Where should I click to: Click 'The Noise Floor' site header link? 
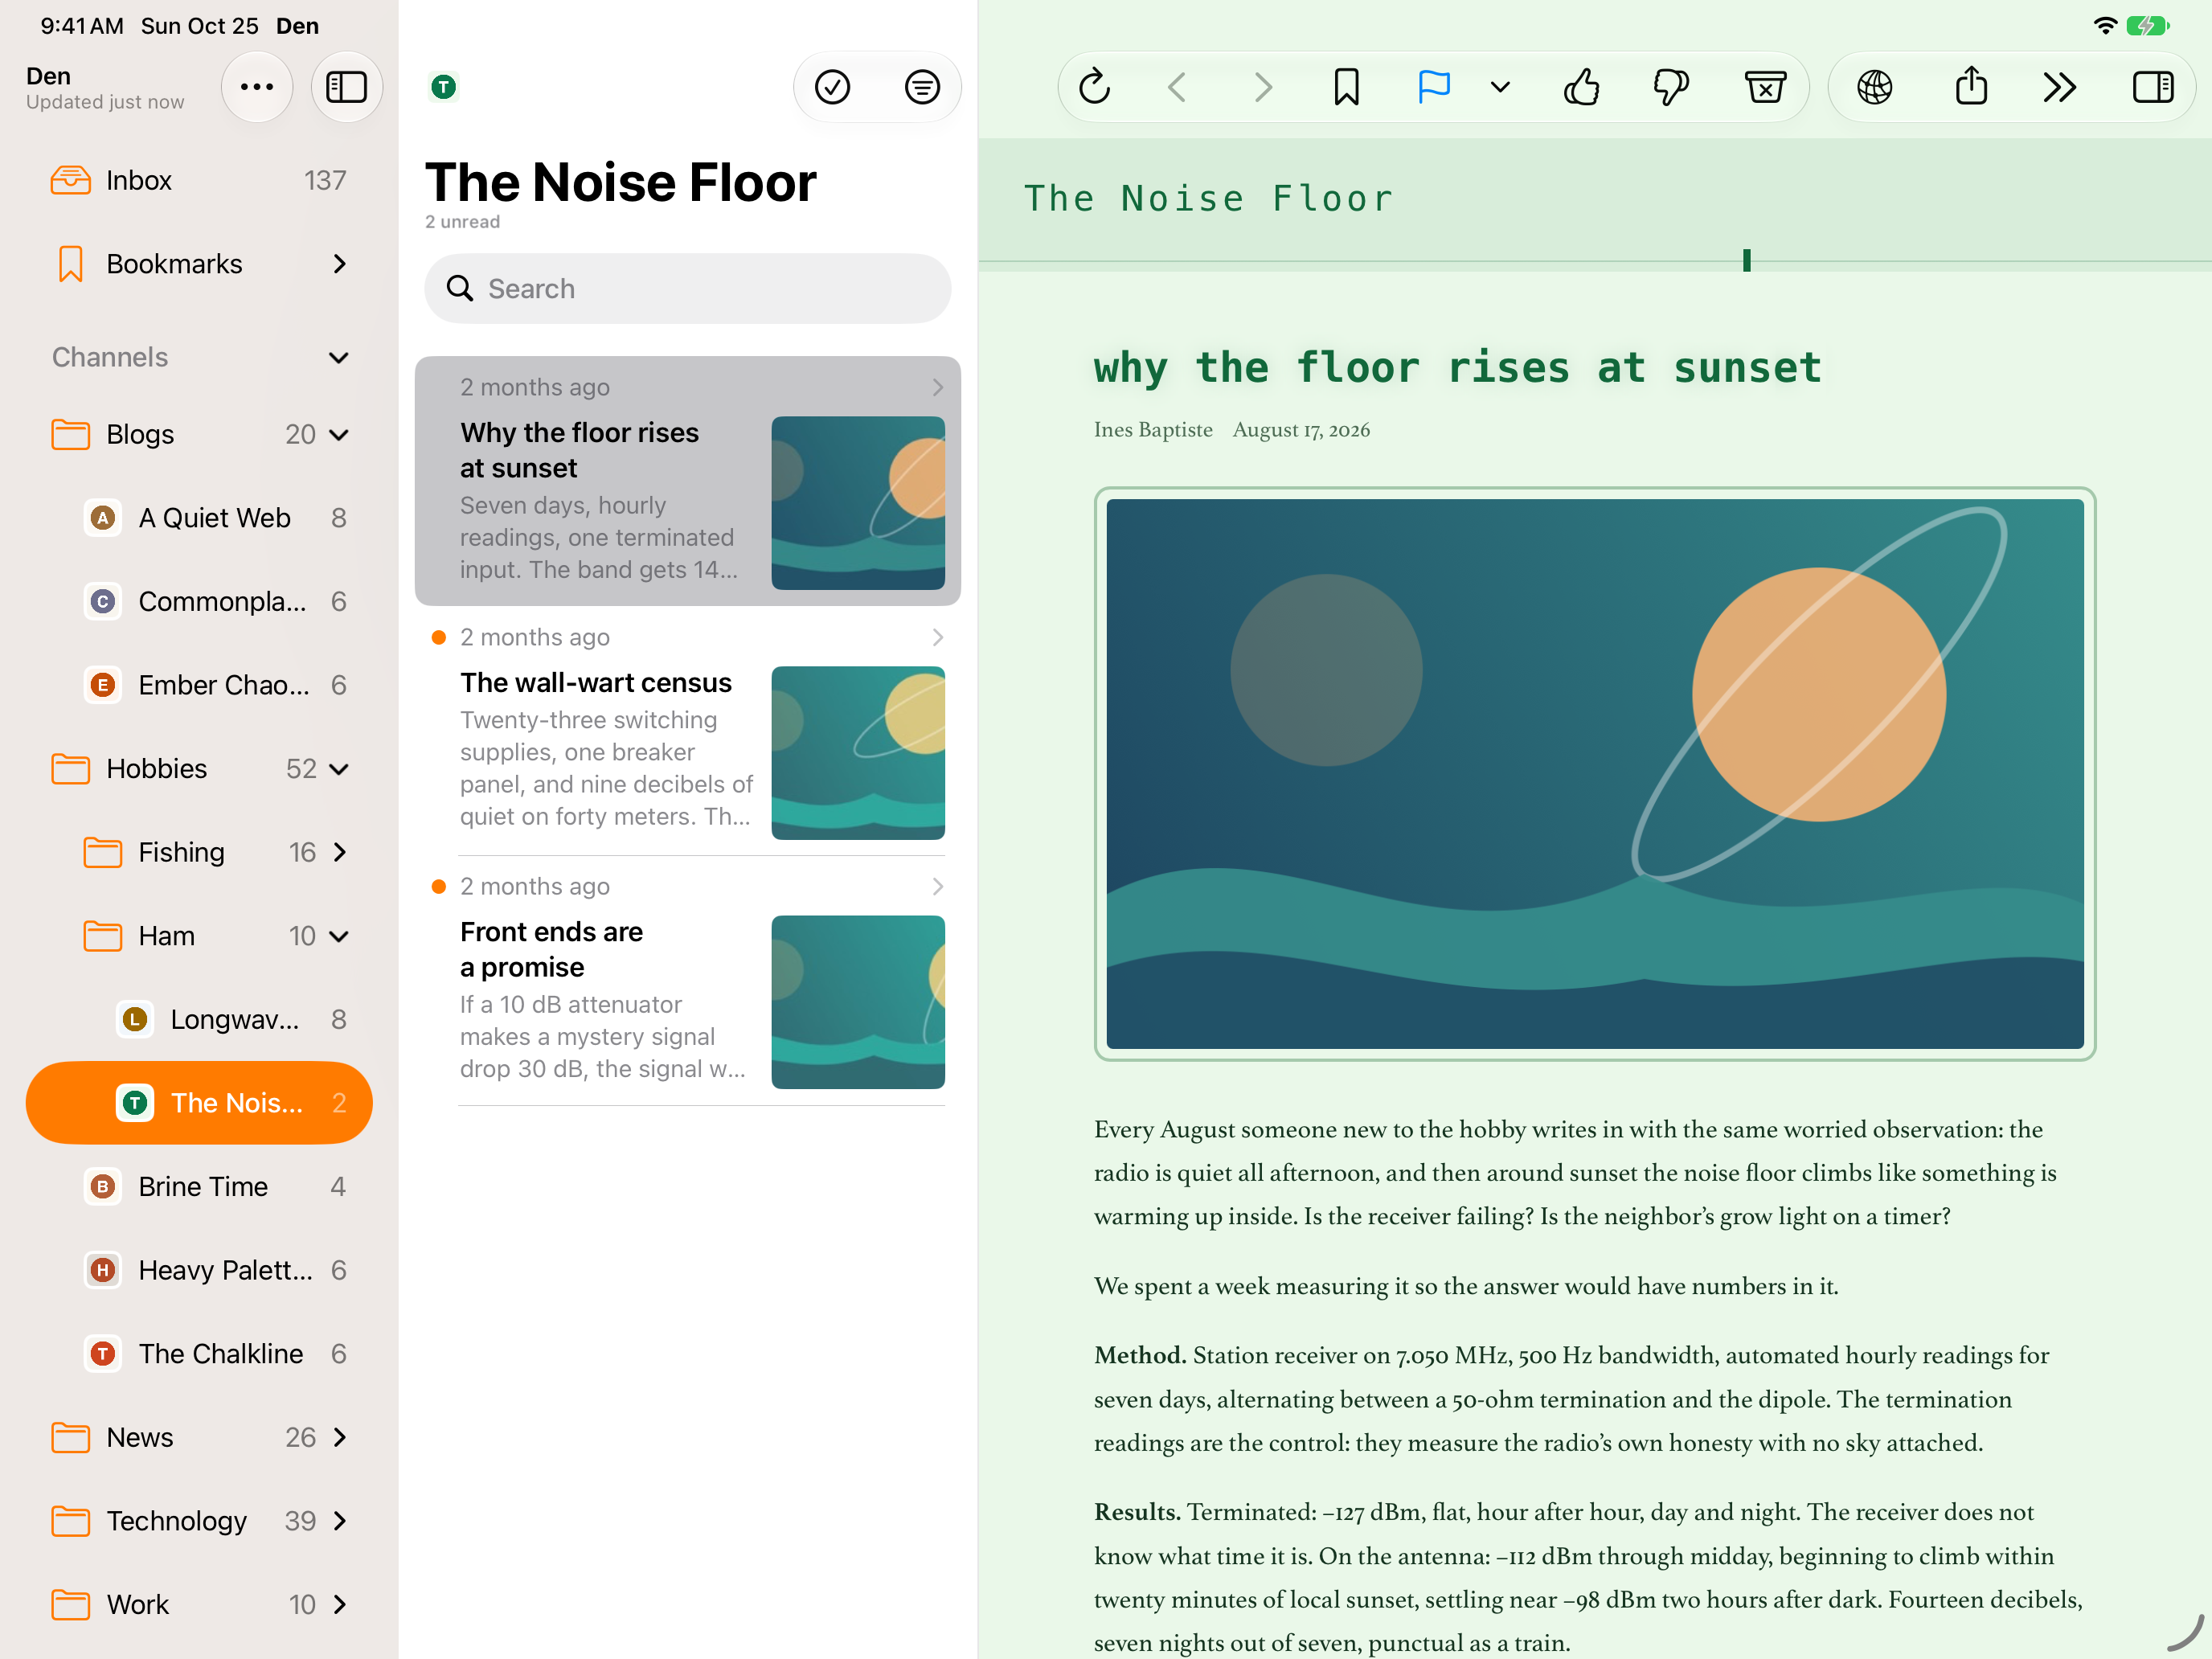[1209, 199]
